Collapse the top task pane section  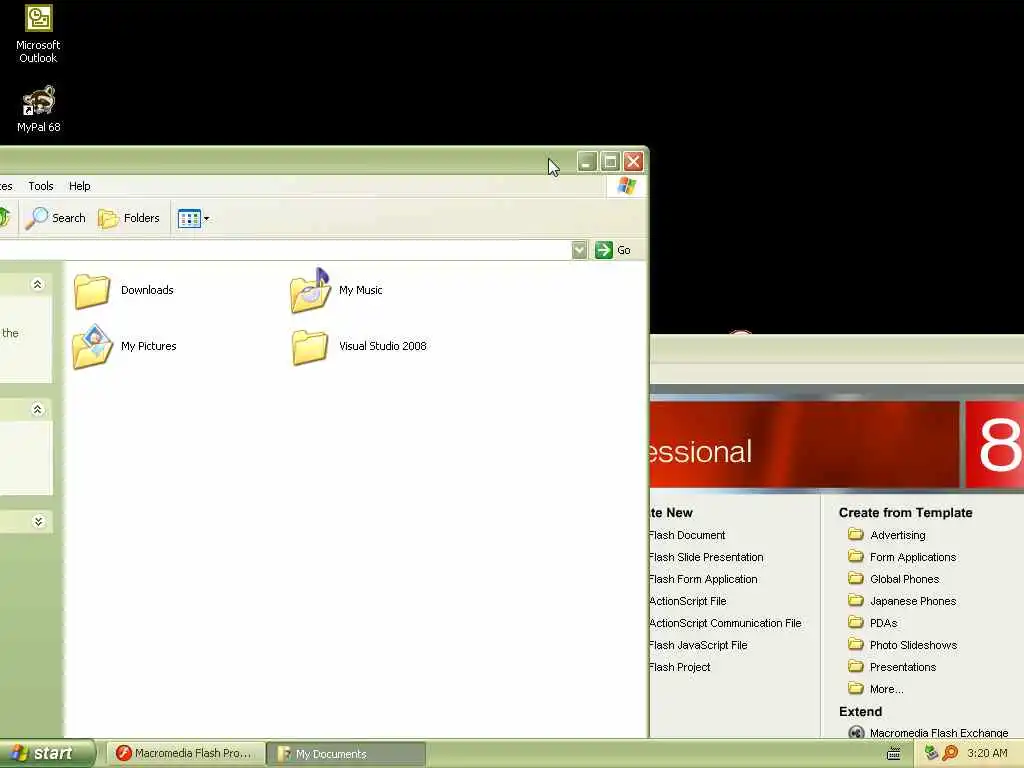(x=37, y=284)
